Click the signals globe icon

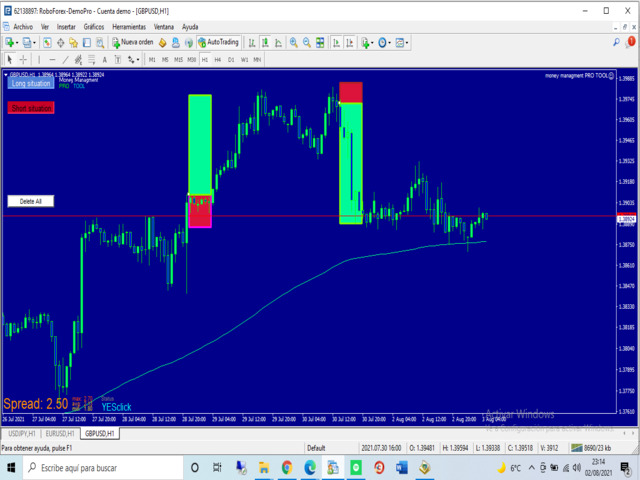point(189,42)
